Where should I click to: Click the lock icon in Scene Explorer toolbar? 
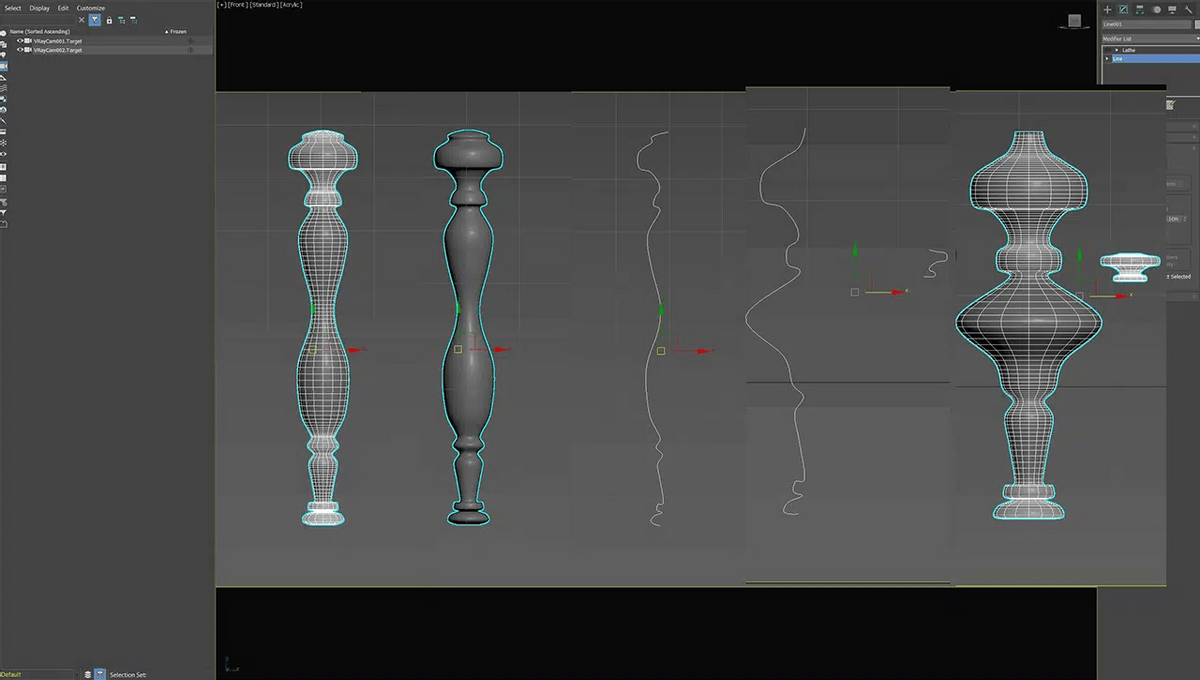(x=108, y=20)
